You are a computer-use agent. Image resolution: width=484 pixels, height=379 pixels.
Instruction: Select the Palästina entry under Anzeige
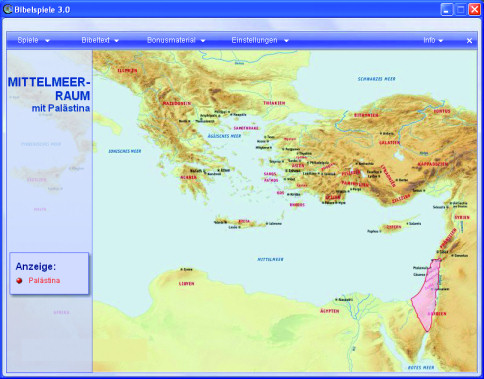[44, 280]
